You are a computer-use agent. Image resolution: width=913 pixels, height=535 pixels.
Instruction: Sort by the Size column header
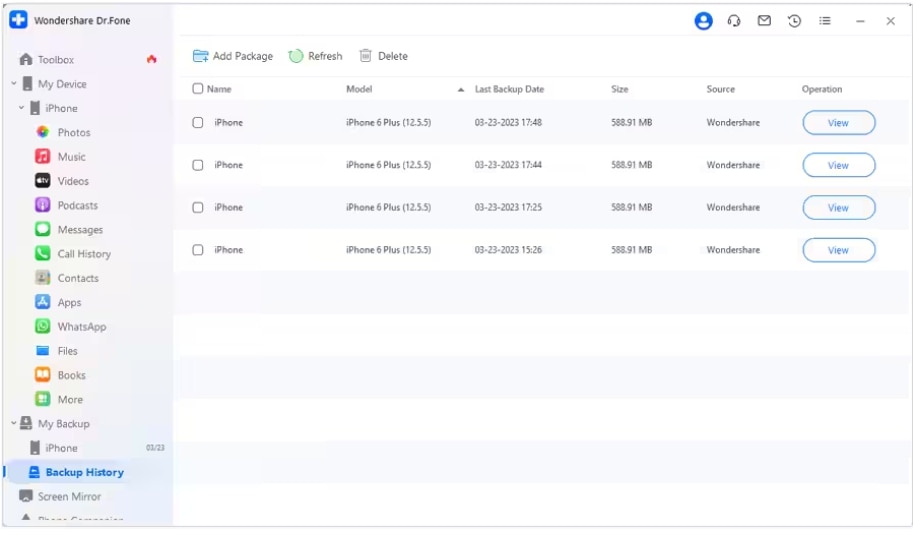point(620,89)
